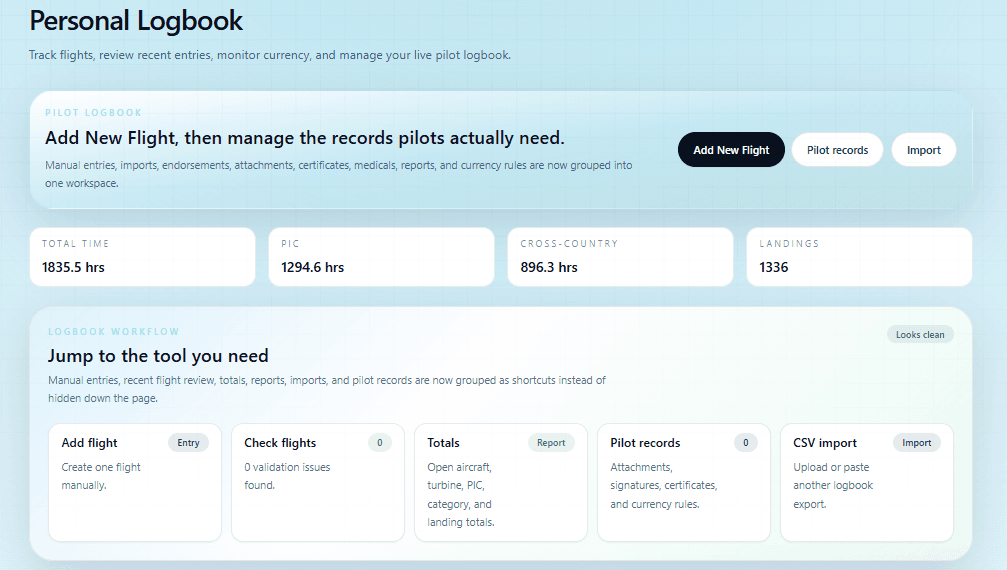
Task: Click 'Upload or paste another logbook export.' text
Action: 833,486
